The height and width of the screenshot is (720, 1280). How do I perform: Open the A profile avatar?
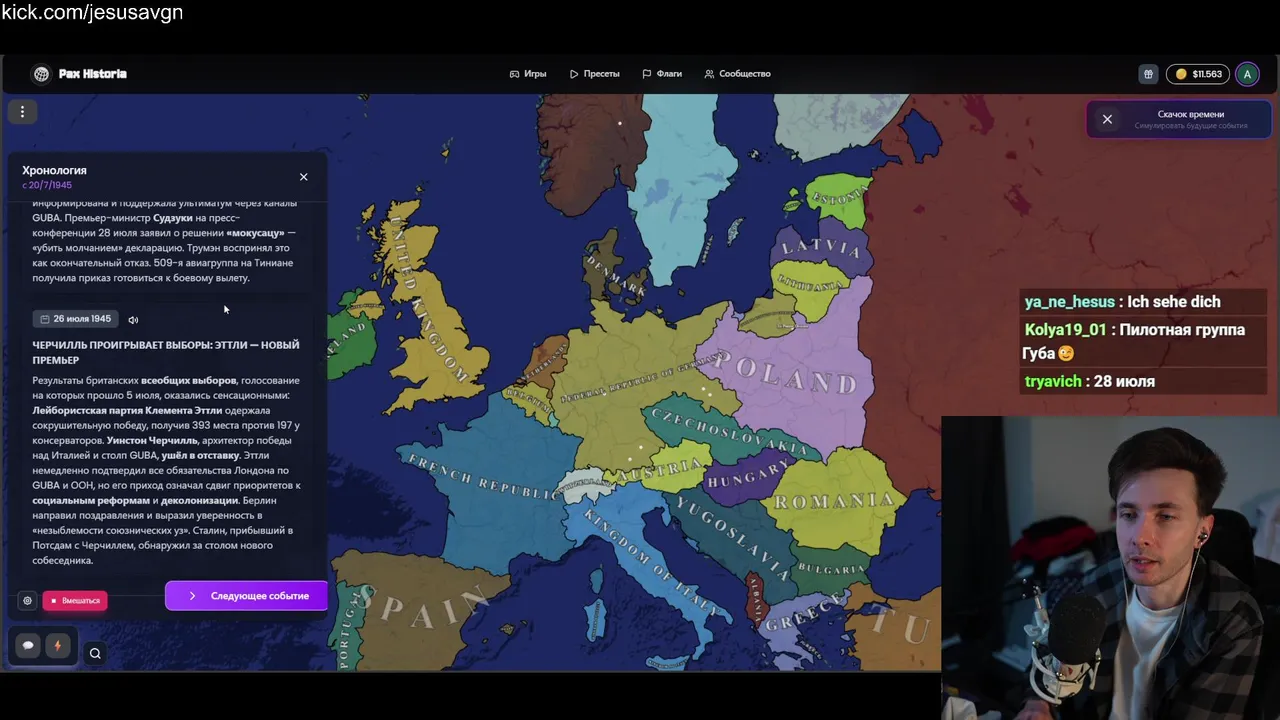pos(1247,74)
